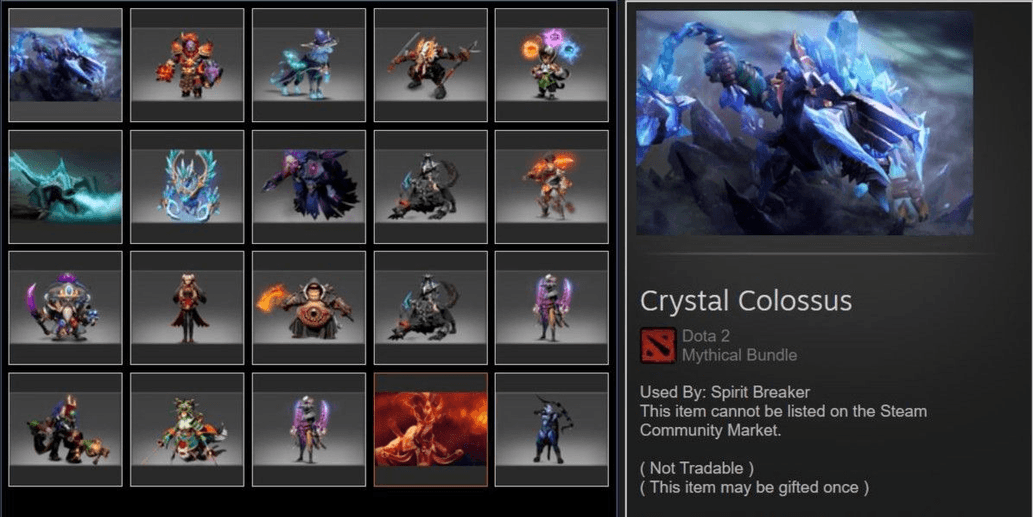Select the white-haired woman in red dress item
This screenshot has height=517, width=1033.
[x=187, y=308]
